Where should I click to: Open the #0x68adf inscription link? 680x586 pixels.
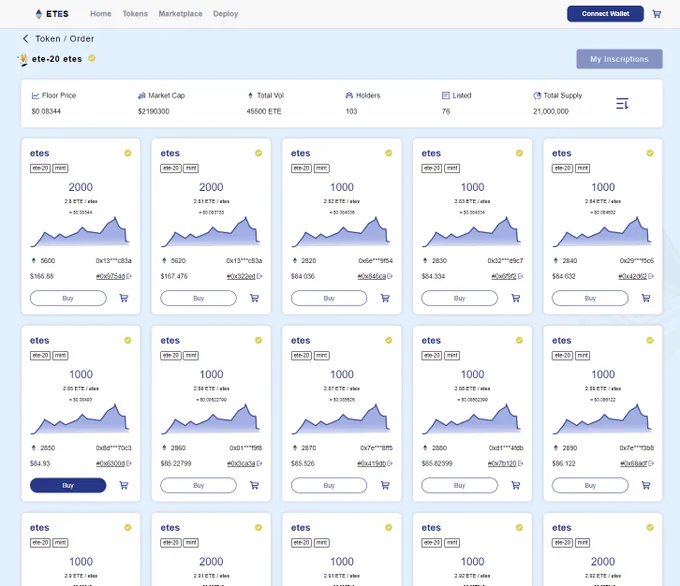tap(634, 463)
